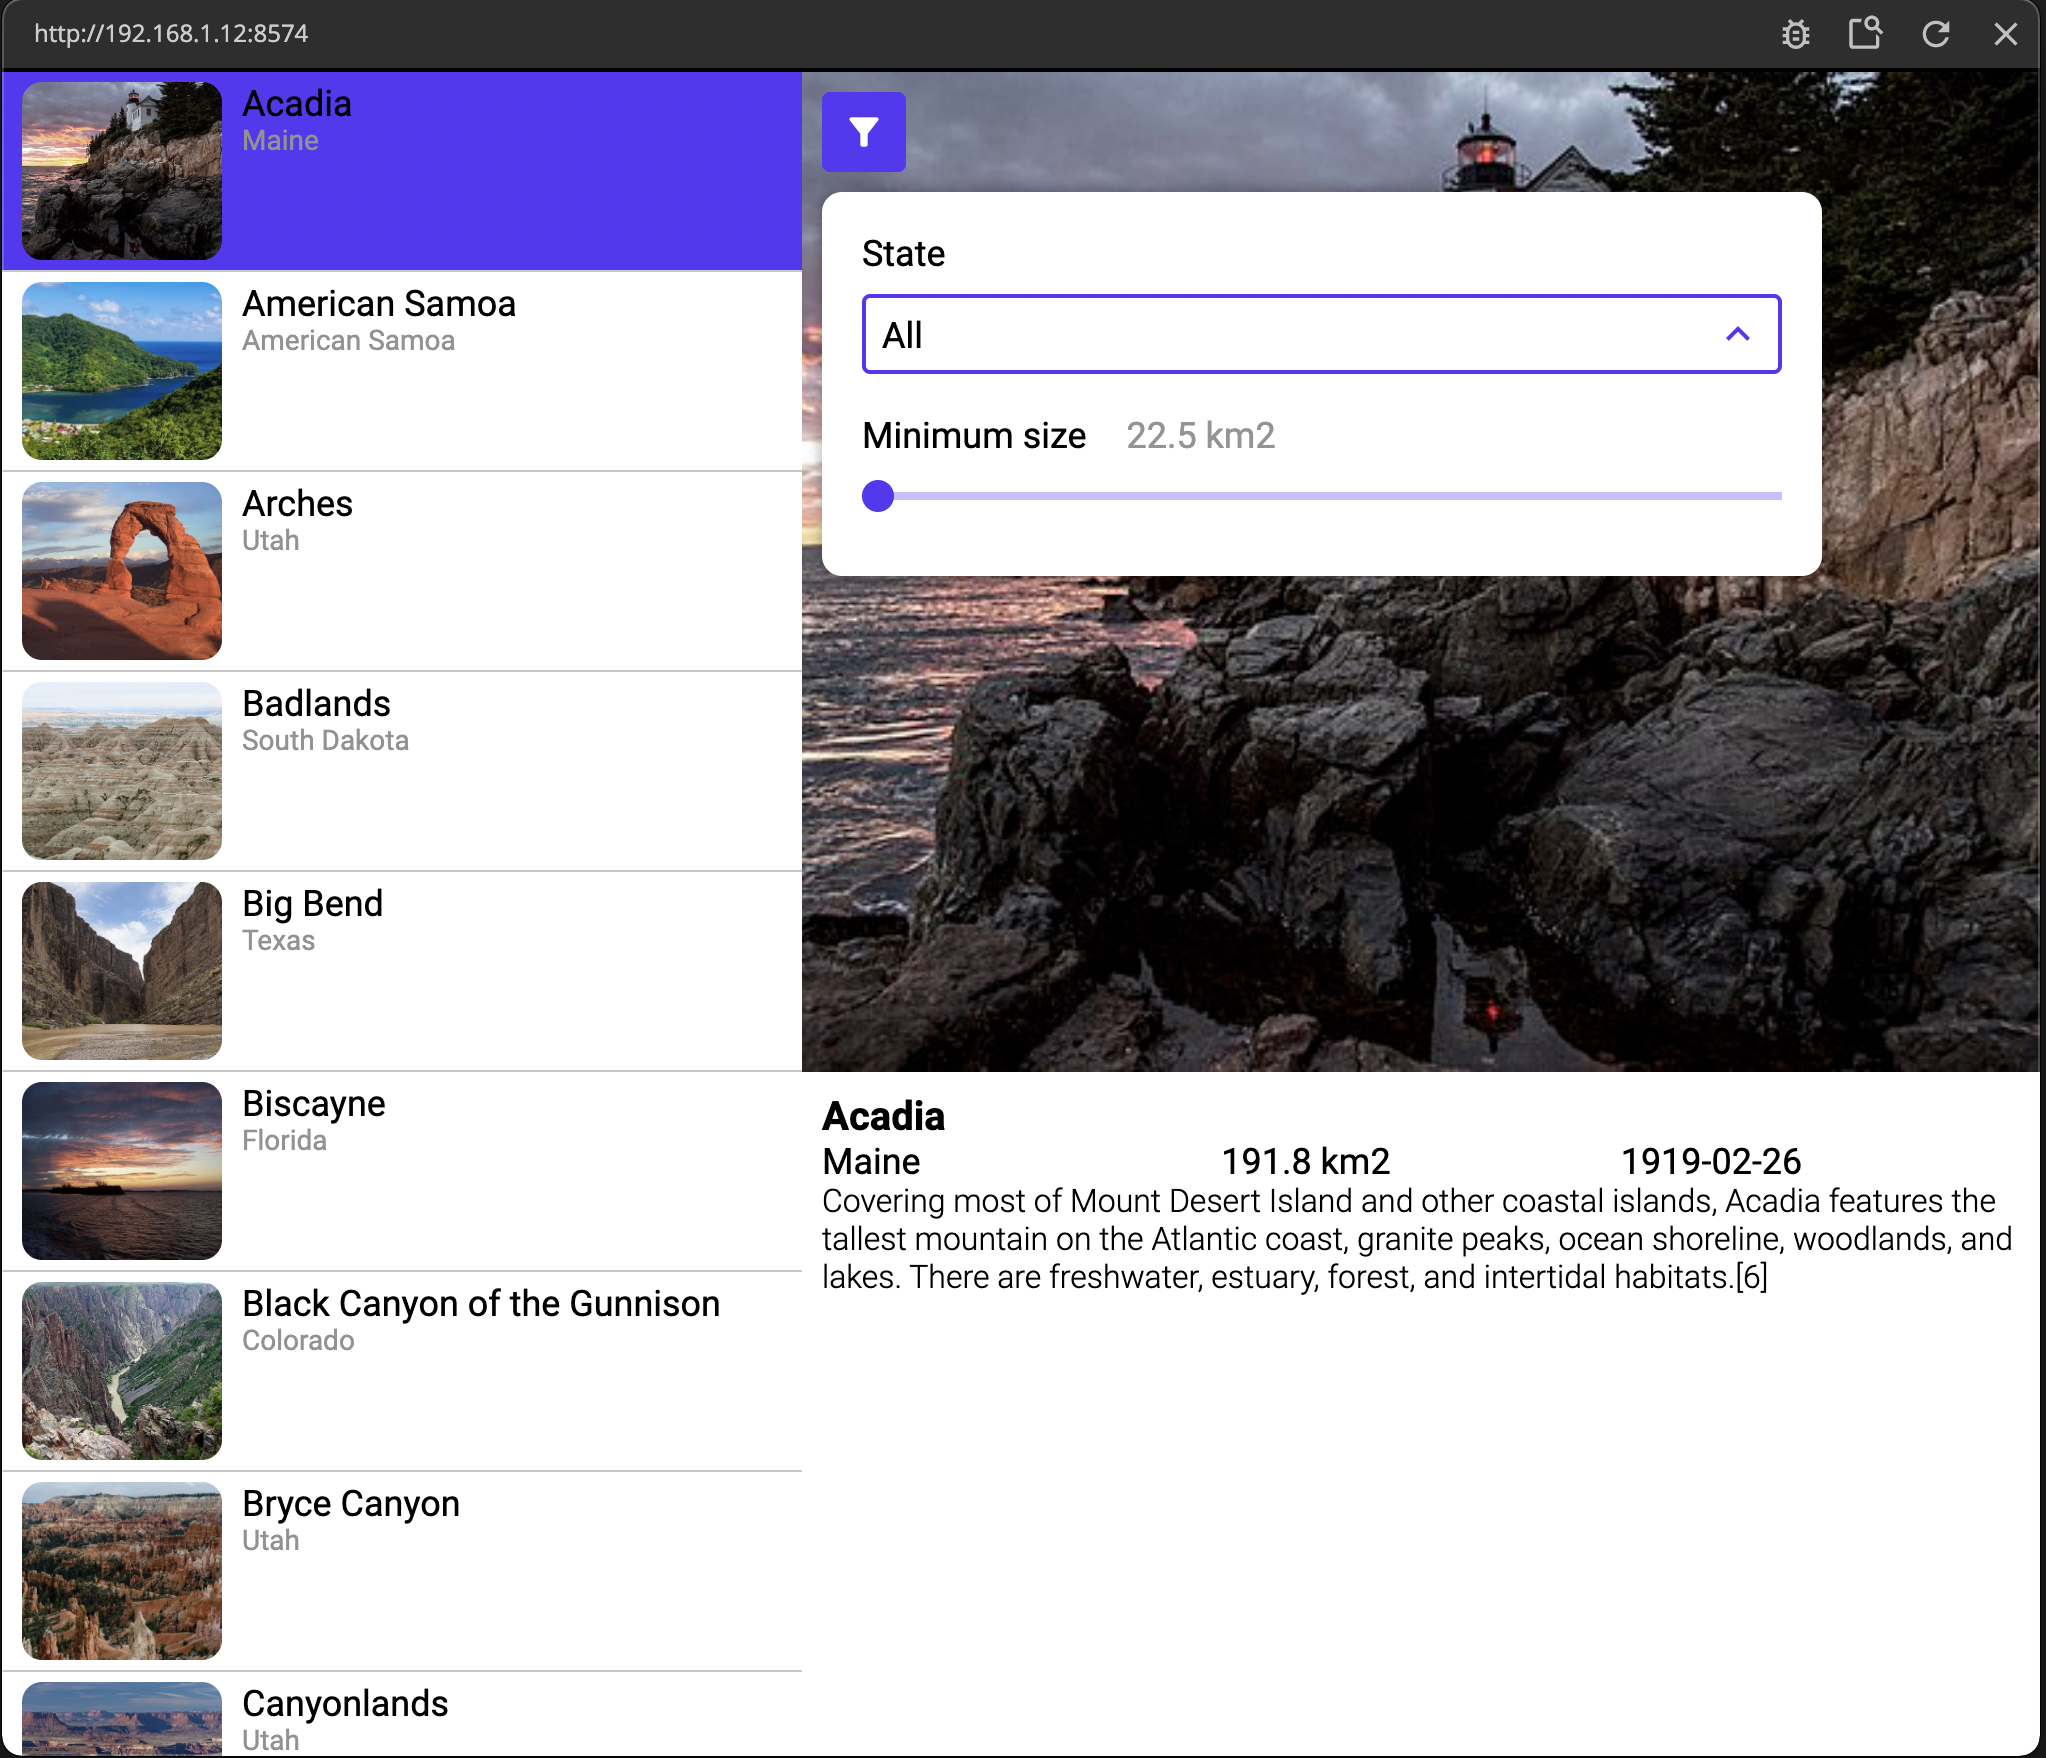Select the Arches park entry
2046x1758 pixels.
pyautogui.click(x=402, y=571)
